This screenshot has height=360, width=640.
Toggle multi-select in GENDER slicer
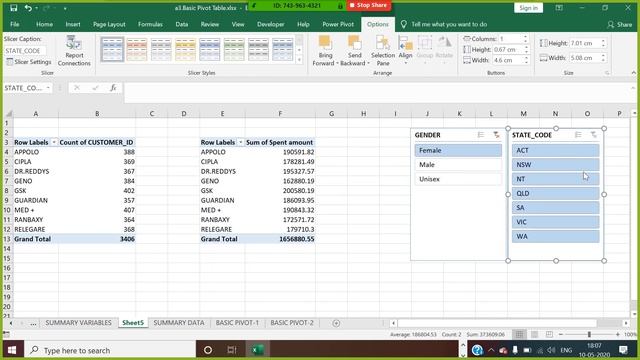481,135
